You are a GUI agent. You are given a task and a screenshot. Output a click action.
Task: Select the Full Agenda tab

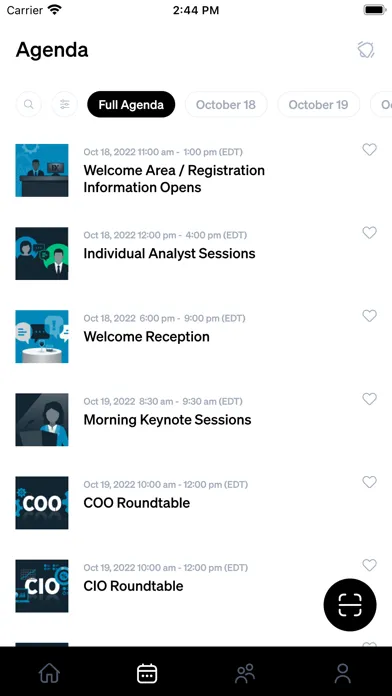131,105
